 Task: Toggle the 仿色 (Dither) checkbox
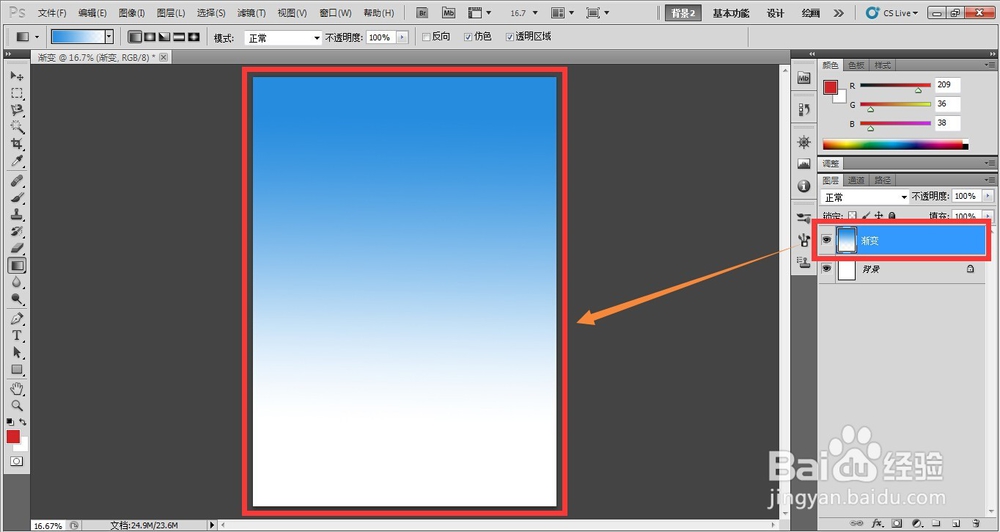tap(468, 37)
